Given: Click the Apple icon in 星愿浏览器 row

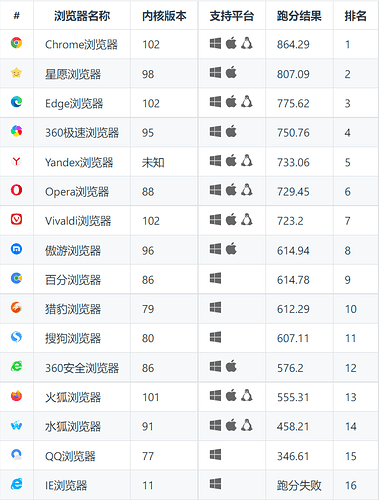Looking at the screenshot, I should [231, 72].
